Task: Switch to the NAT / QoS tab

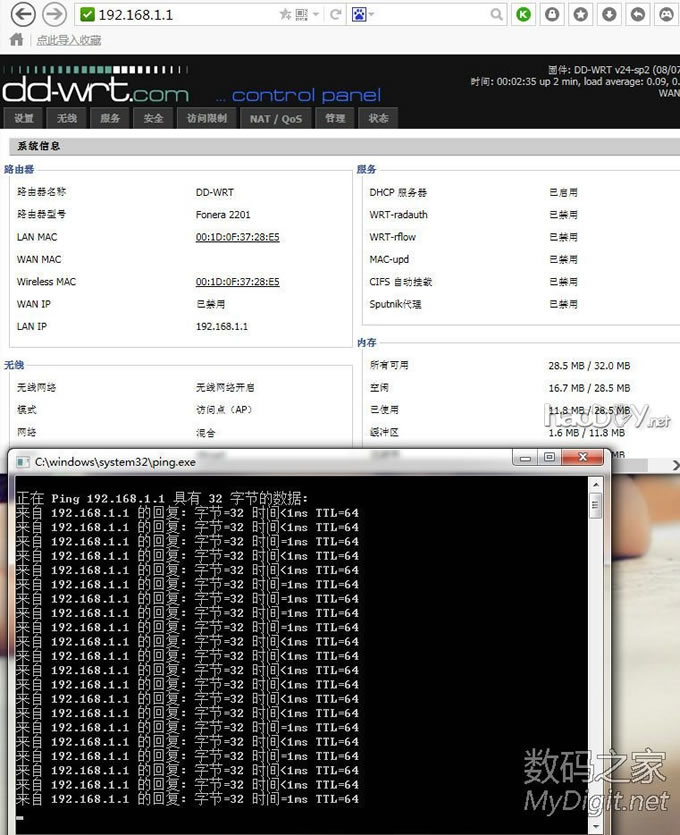Action: 275,118
